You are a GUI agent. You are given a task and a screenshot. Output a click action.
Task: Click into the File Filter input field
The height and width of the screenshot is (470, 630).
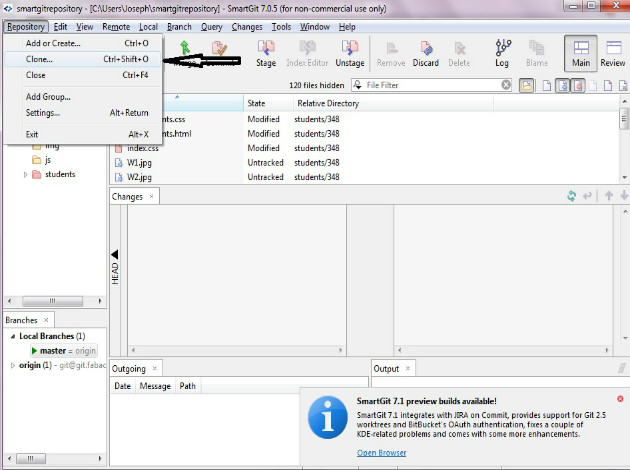click(x=432, y=85)
